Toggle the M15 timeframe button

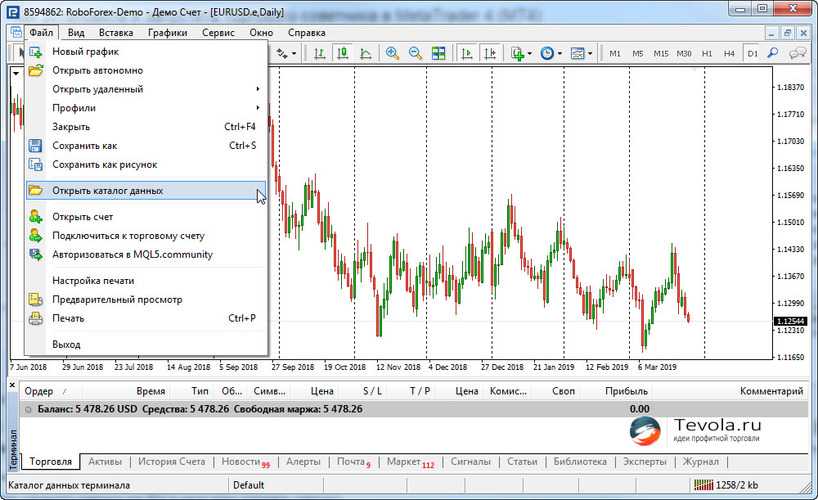[660, 53]
